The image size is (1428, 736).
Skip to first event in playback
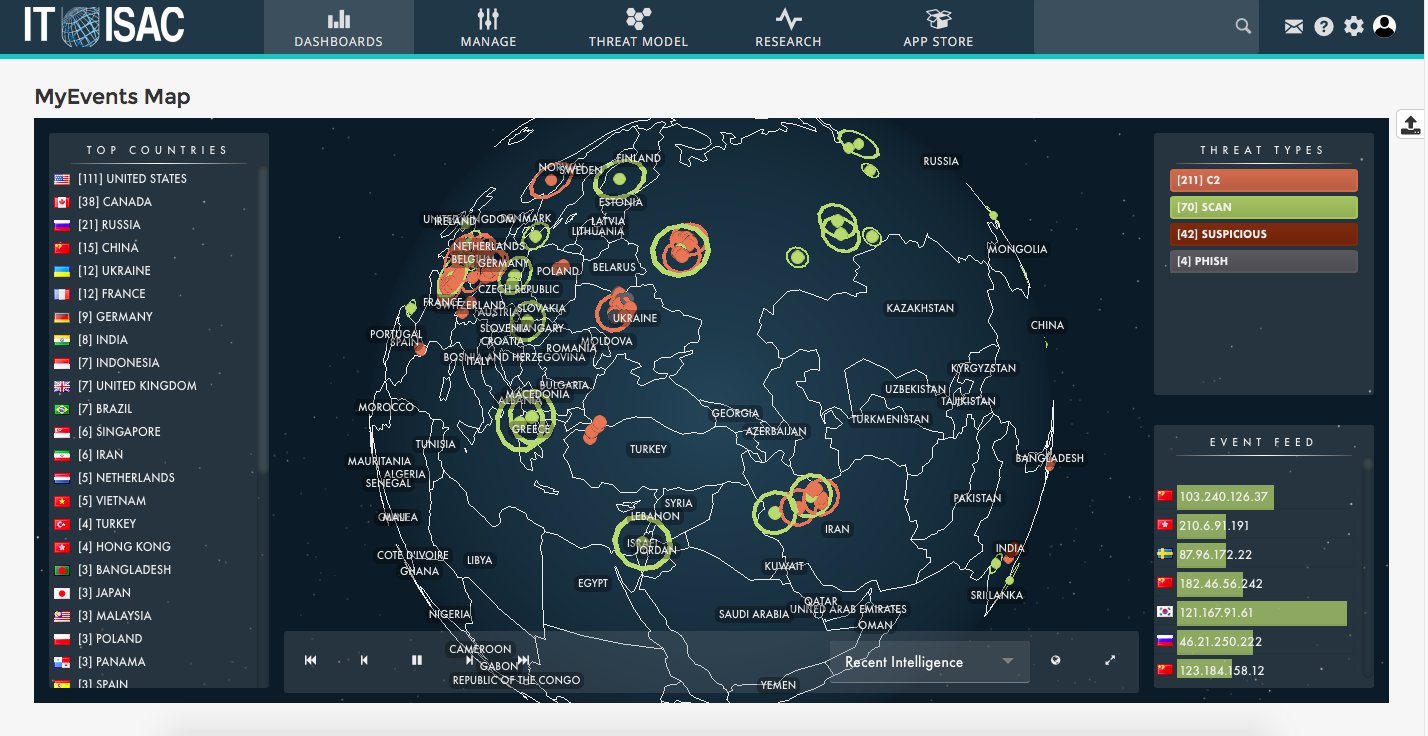click(x=311, y=660)
